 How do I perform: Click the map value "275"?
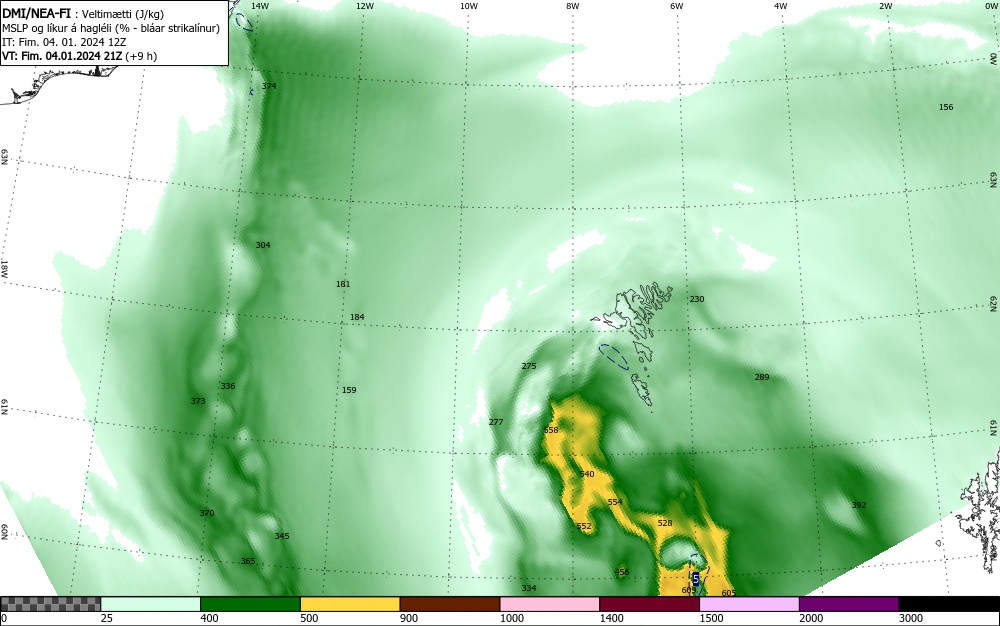529,366
